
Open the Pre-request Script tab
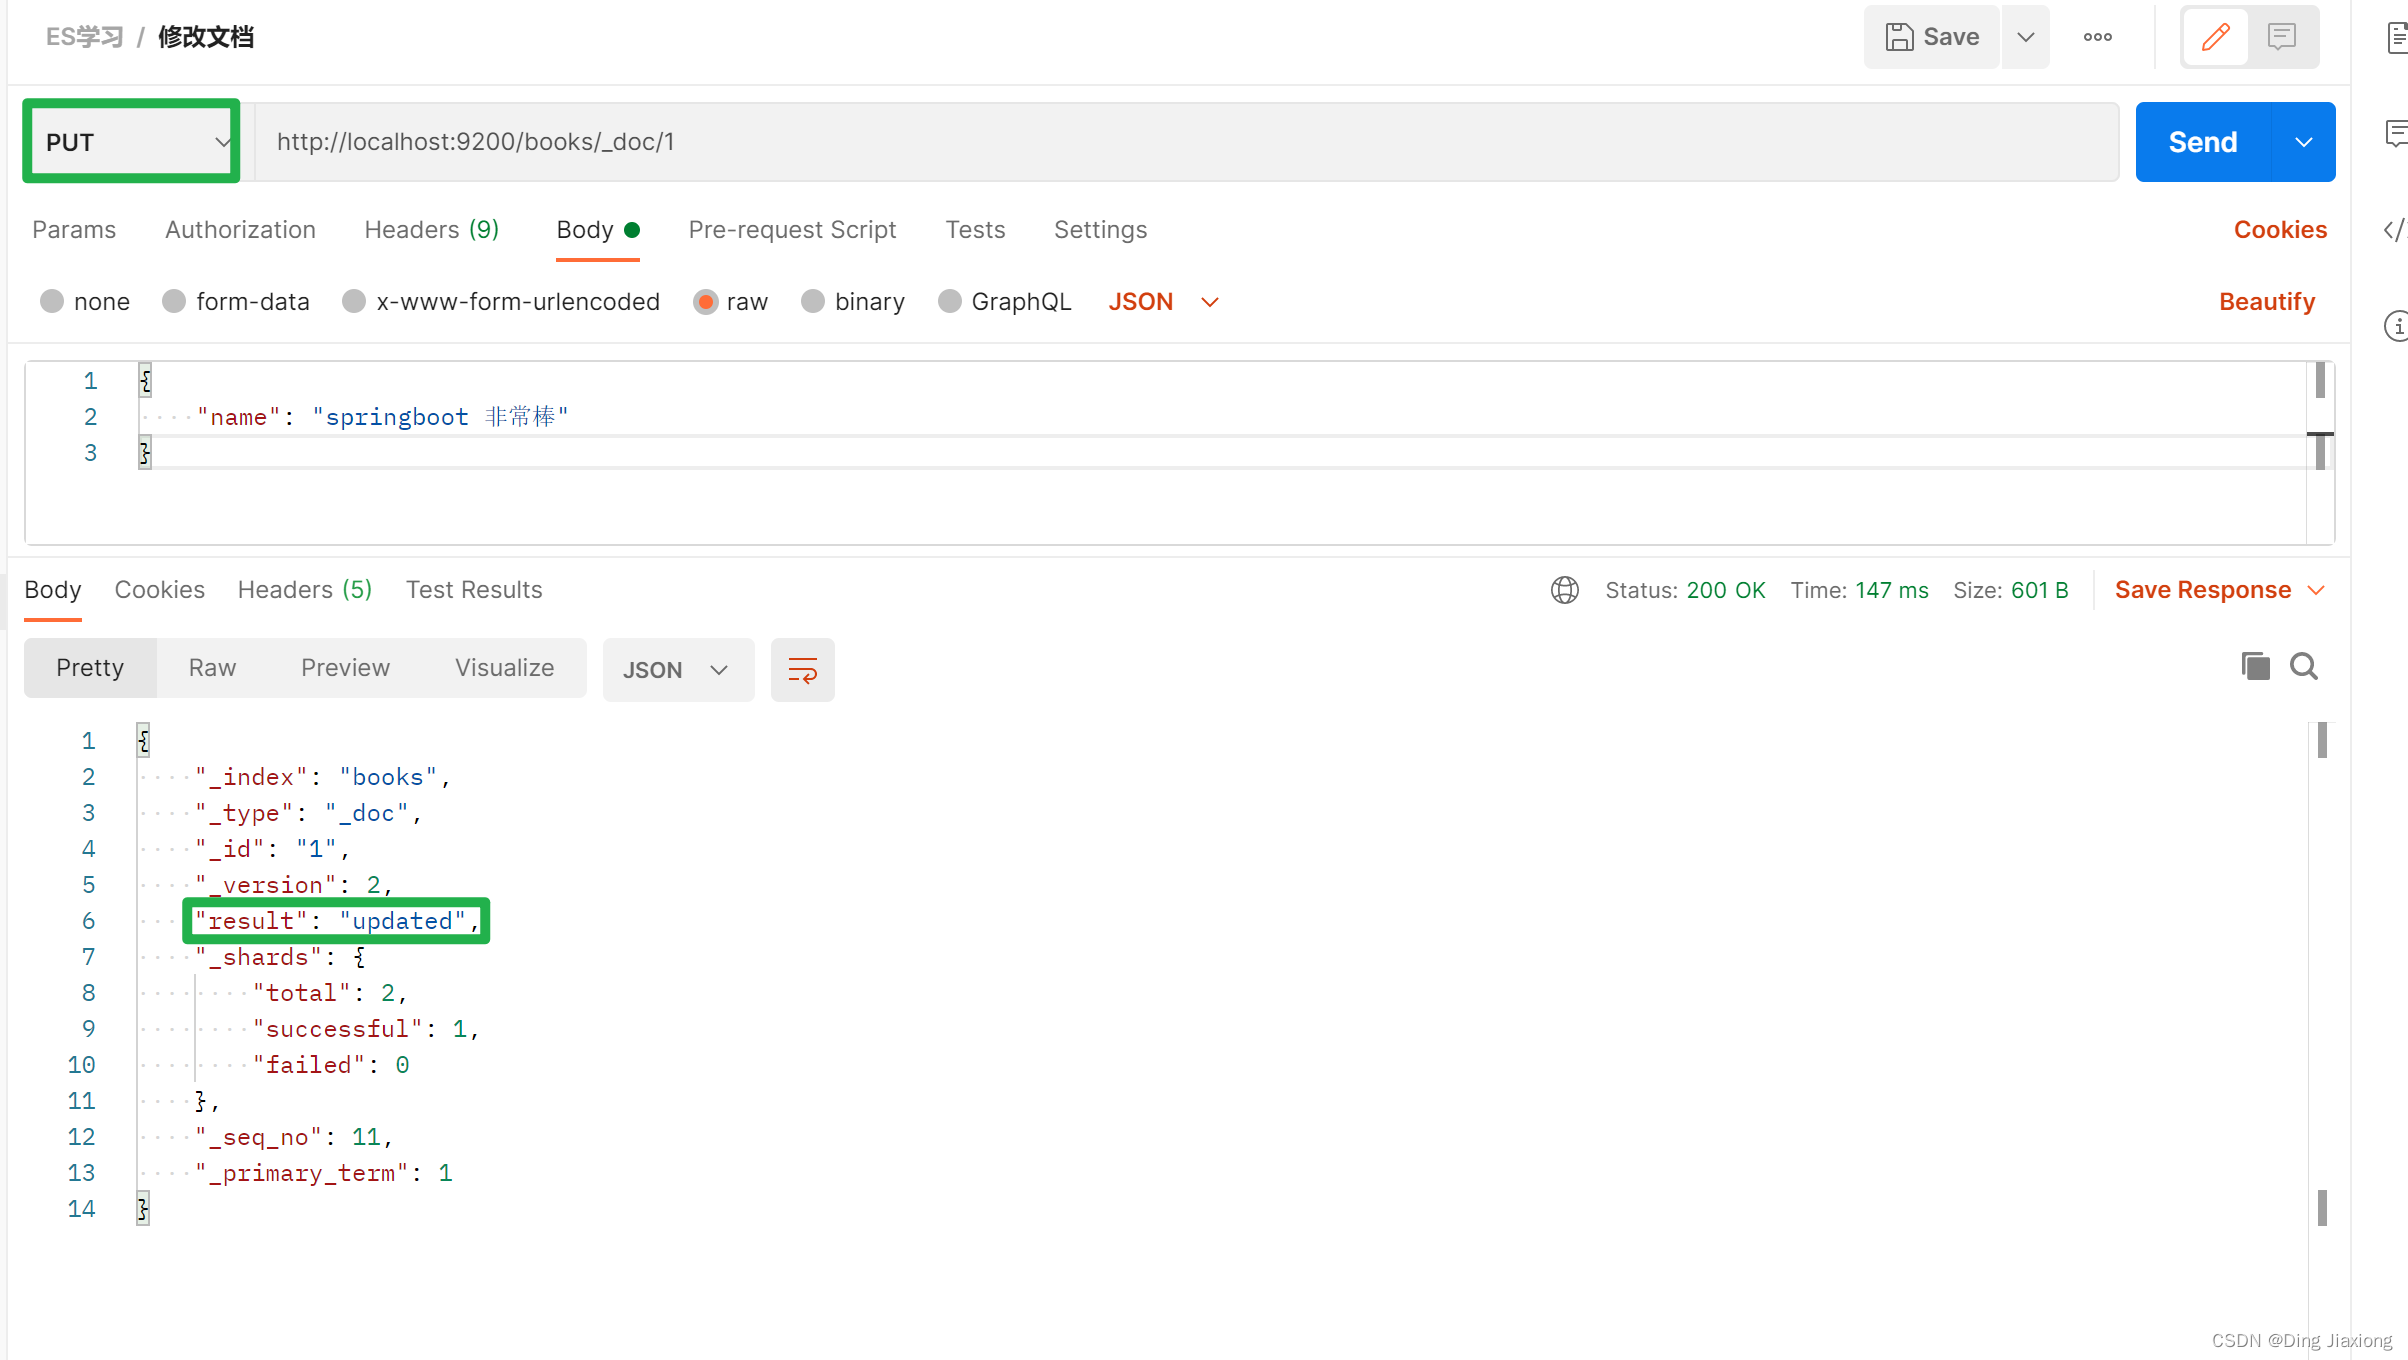(x=792, y=230)
